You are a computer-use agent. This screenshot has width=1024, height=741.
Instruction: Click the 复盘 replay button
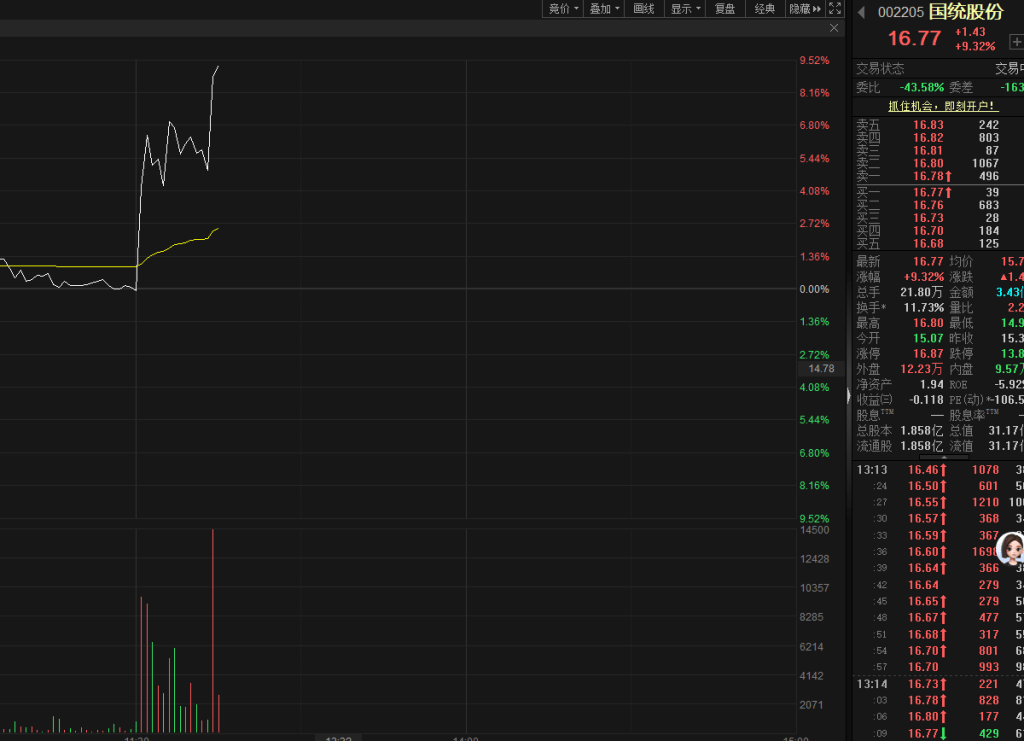725,9
